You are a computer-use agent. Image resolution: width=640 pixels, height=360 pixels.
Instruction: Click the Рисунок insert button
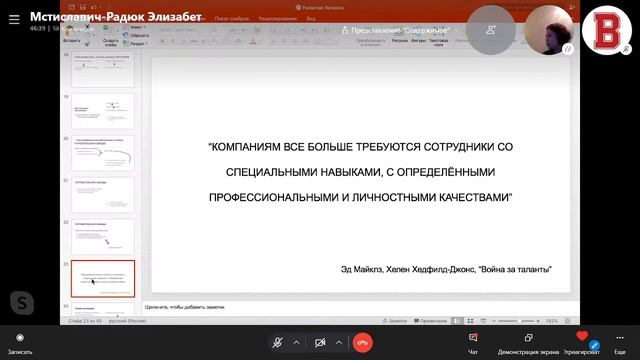400,36
